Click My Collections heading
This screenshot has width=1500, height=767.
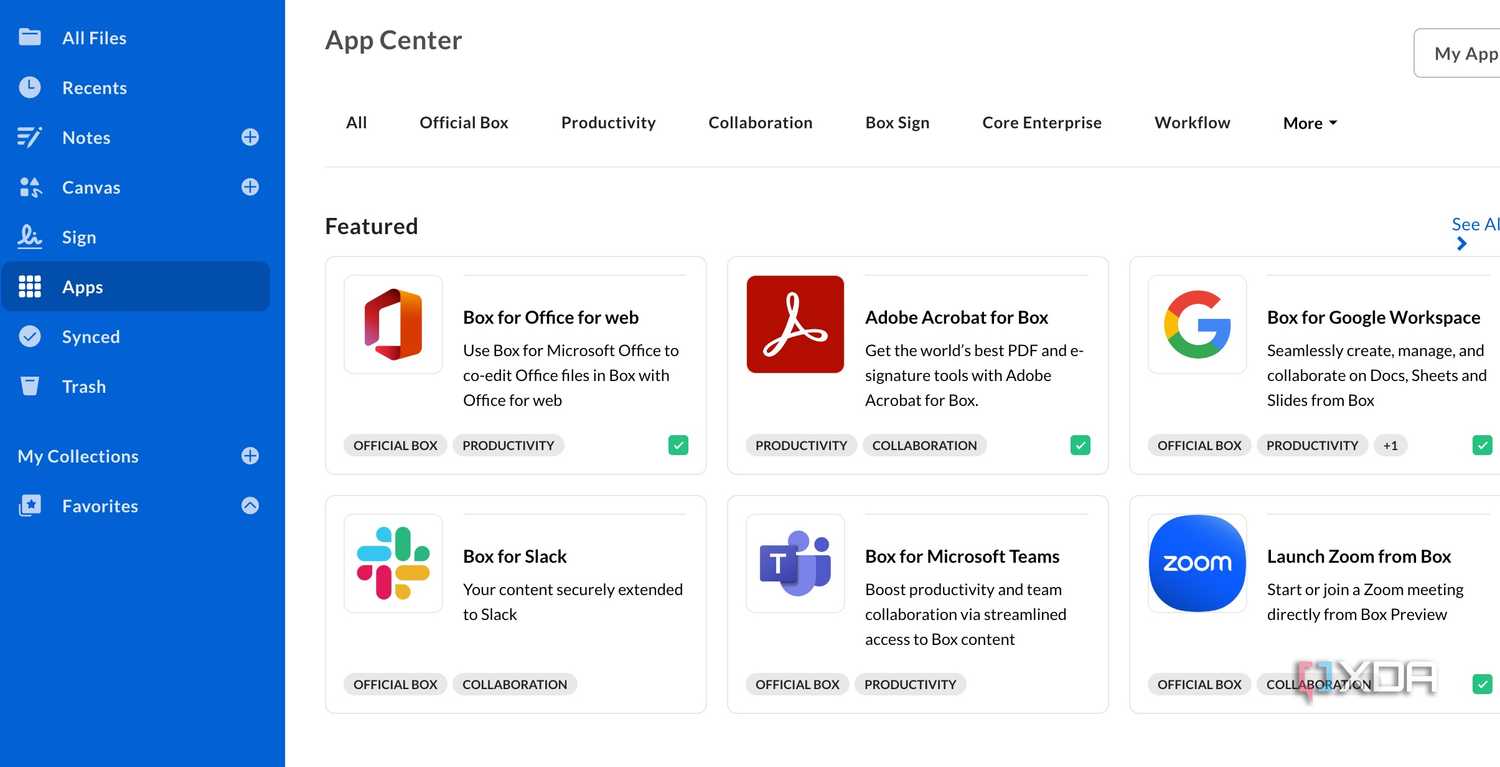click(x=78, y=456)
